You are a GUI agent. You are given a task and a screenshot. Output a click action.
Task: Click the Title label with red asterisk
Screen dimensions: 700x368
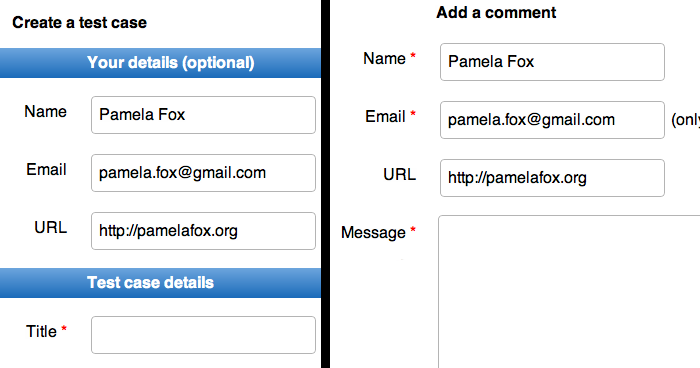[46, 331]
